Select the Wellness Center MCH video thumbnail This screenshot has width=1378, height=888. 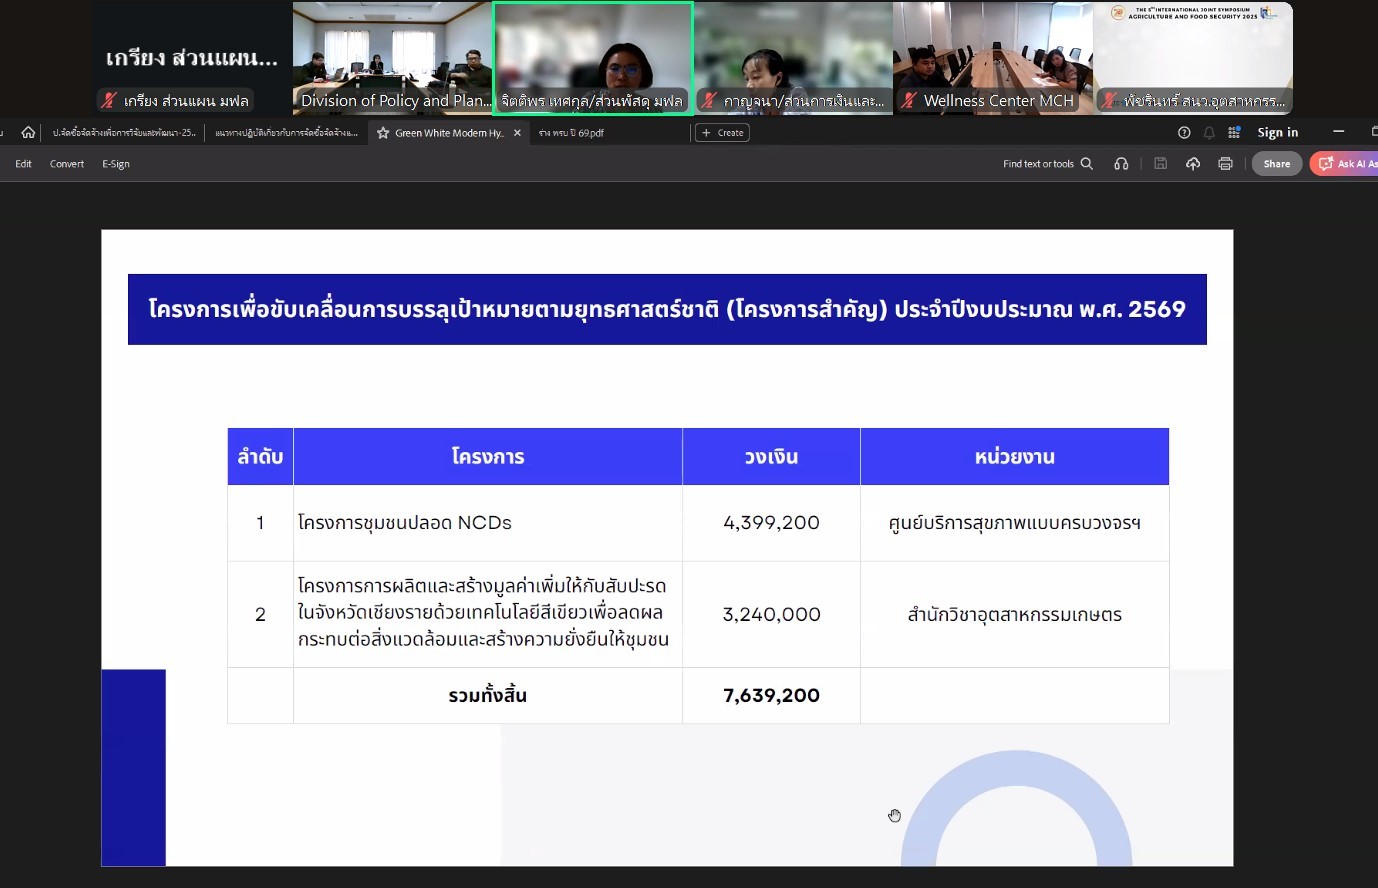992,58
